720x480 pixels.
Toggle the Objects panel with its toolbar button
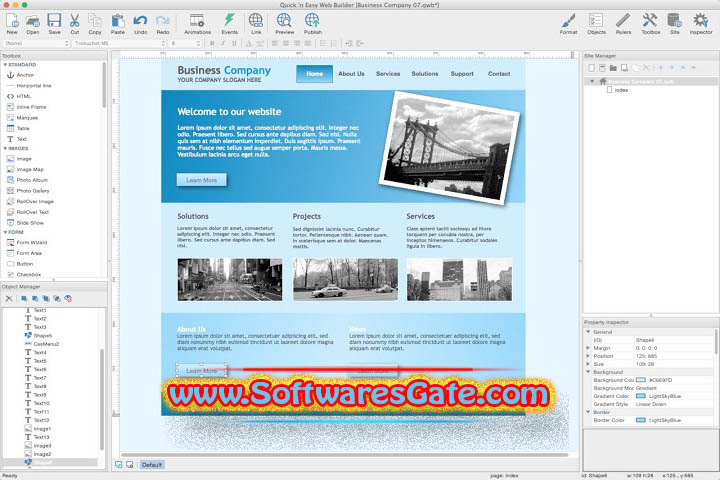[596, 23]
